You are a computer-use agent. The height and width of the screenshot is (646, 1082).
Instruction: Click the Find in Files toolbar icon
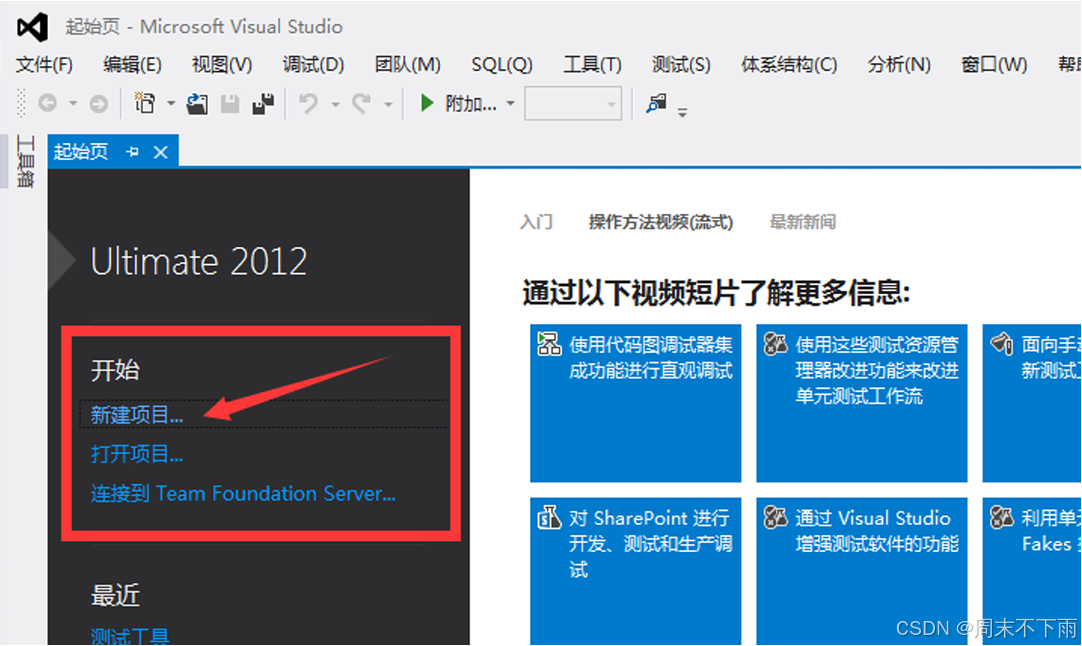coord(656,104)
